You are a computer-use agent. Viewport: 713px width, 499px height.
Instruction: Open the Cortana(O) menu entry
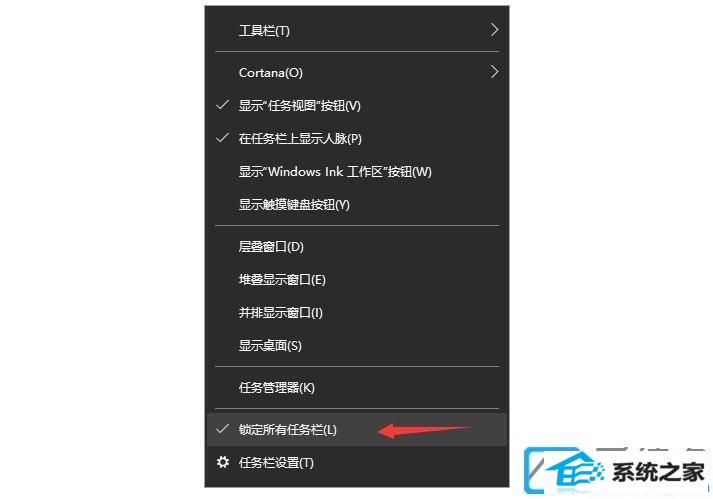coord(357,73)
